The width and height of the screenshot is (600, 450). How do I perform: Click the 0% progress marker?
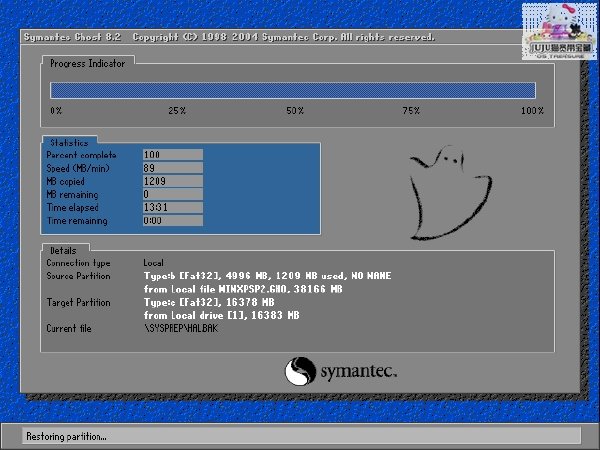pyautogui.click(x=56, y=111)
